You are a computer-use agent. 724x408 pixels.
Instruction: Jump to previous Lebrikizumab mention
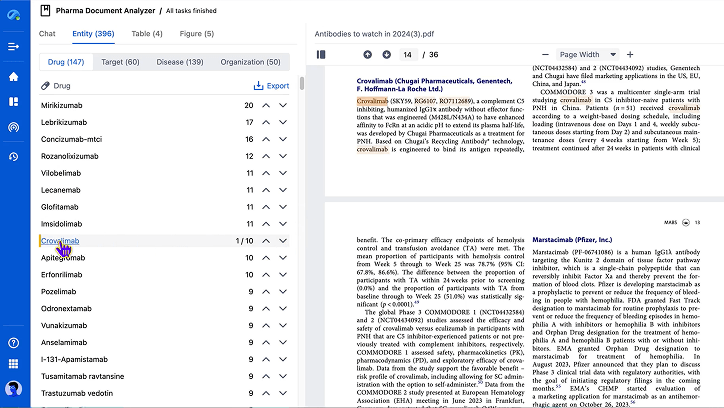(x=266, y=122)
